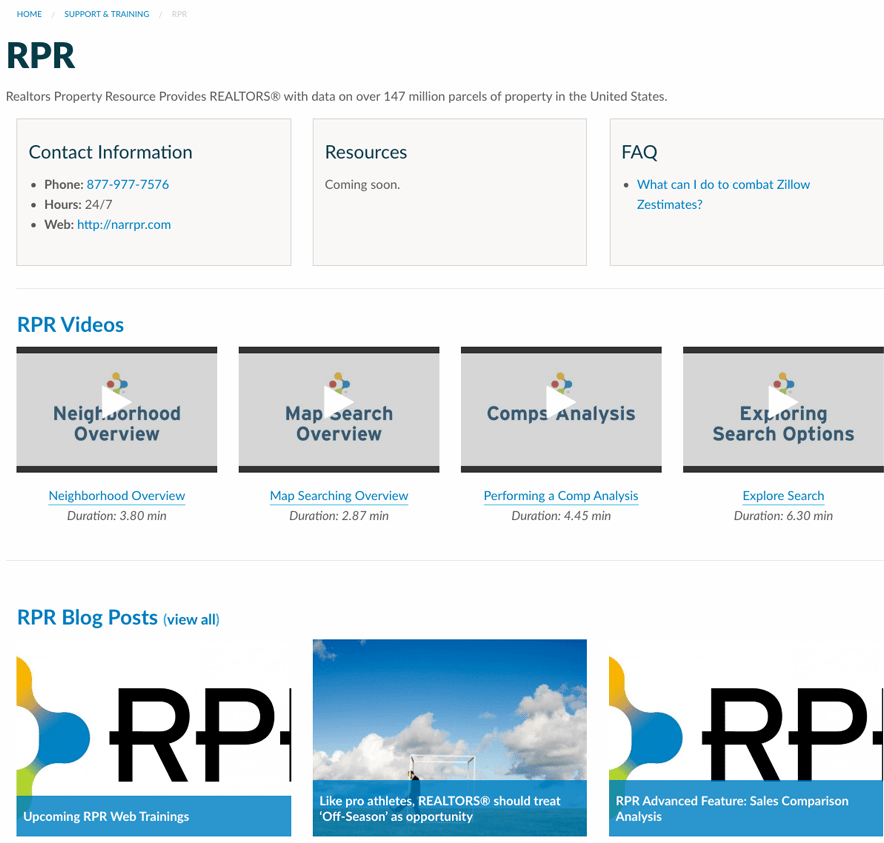Viewport: 884px width, 843px height.
Task: Open Neighborhood Overview title link
Action: pos(117,496)
